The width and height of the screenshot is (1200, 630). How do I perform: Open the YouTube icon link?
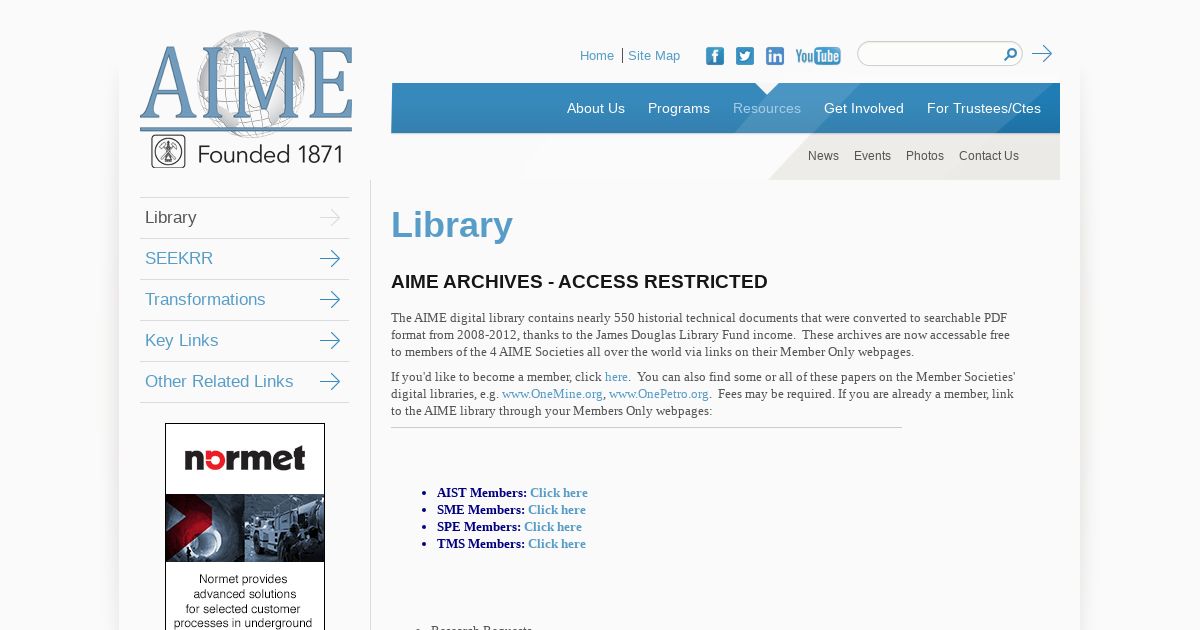click(818, 56)
